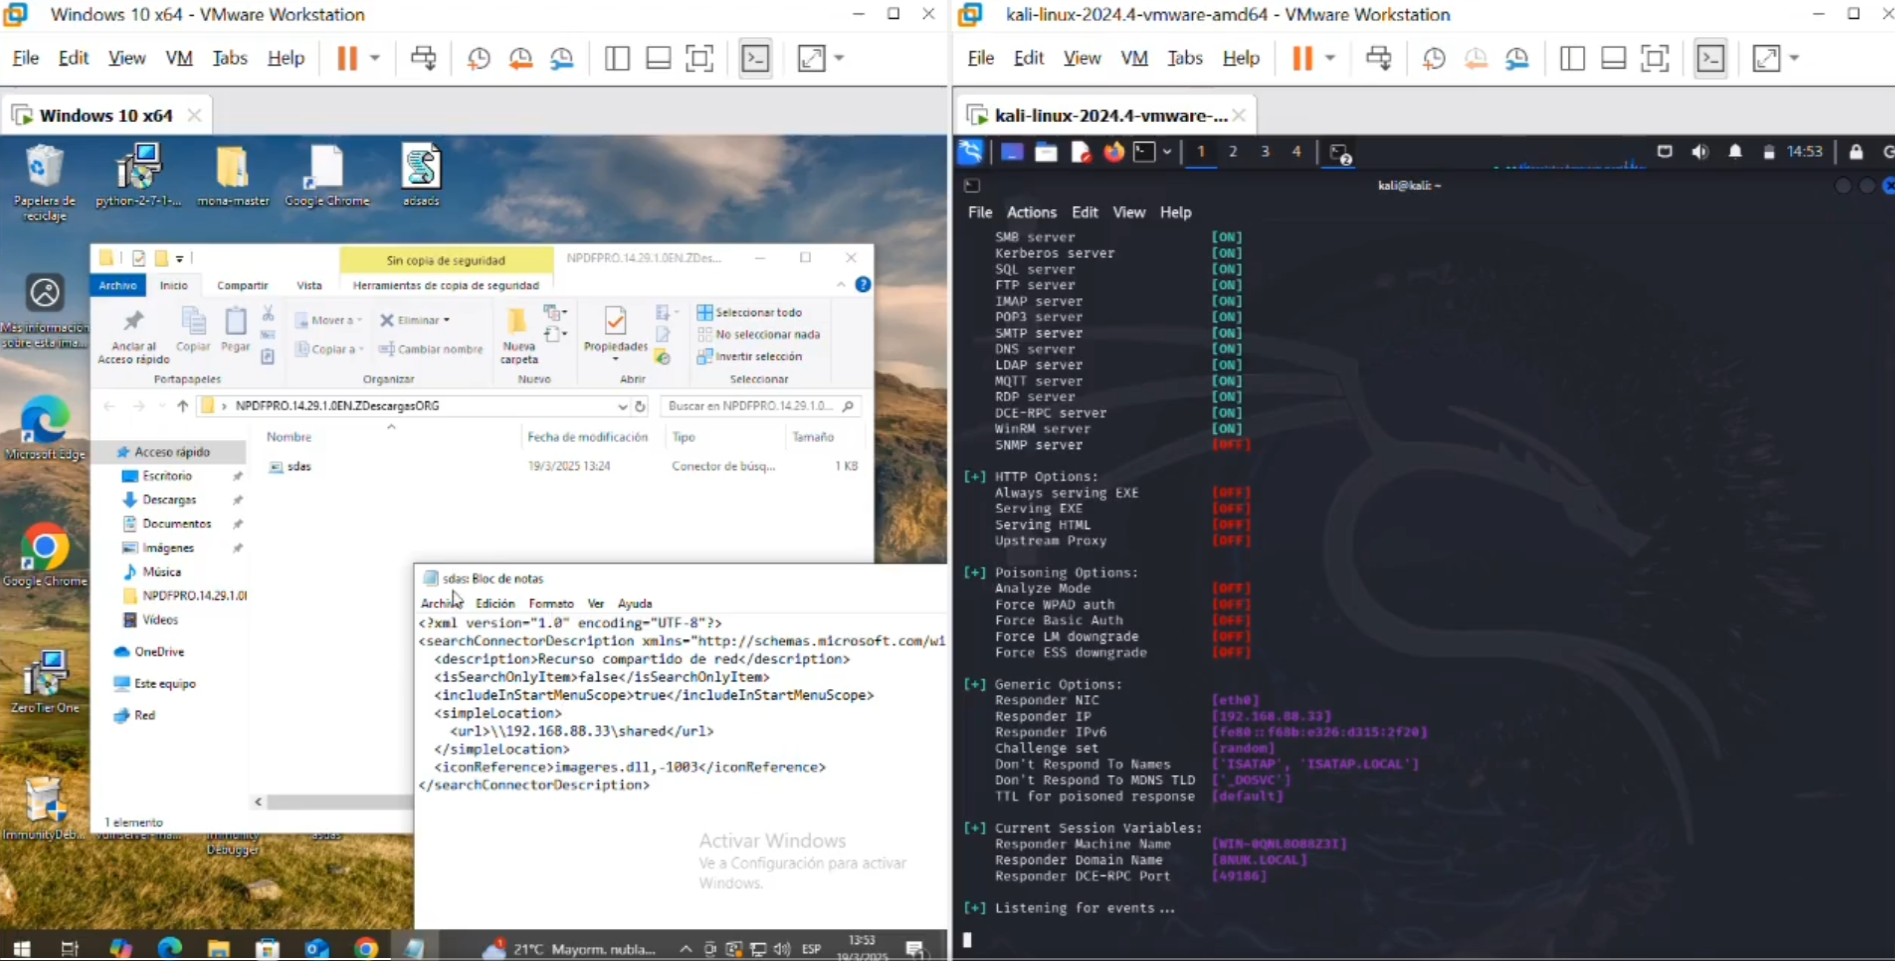Image resolution: width=1895 pixels, height=961 pixels.
Task: Click Cambiar nombre in Explorer ribbon
Action: [x=431, y=349]
